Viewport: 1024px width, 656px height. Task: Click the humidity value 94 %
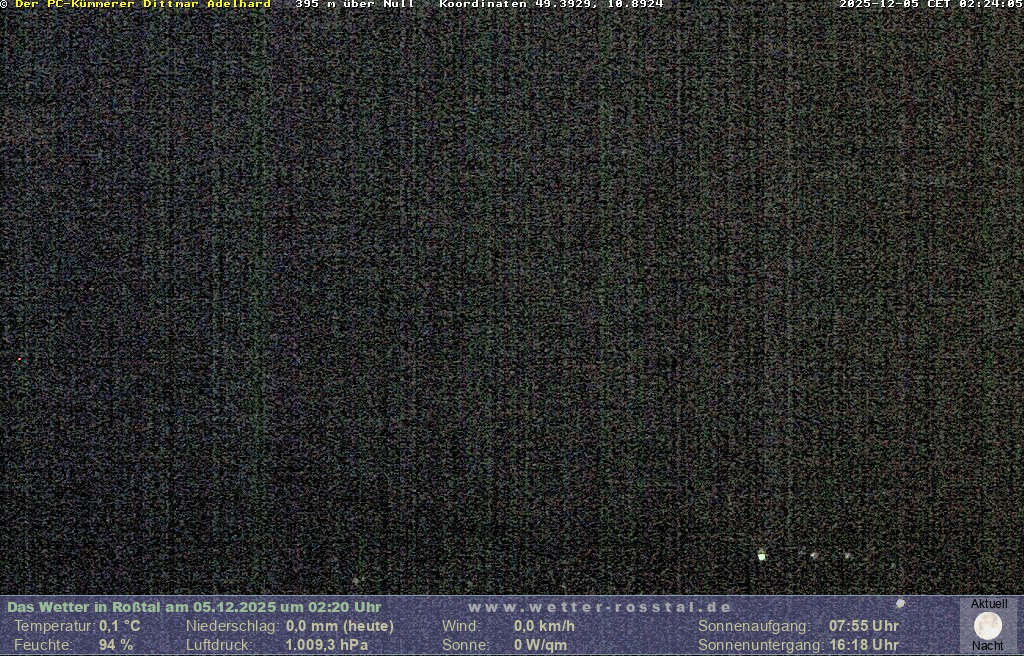pos(115,645)
